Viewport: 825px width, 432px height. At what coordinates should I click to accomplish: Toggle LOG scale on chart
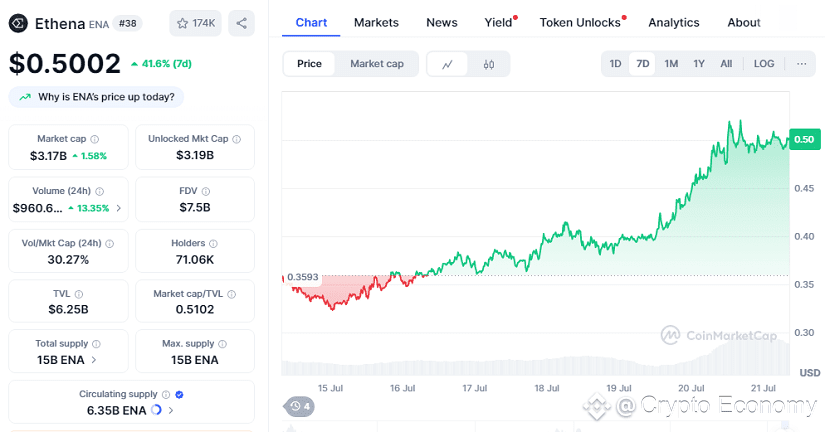(x=764, y=64)
